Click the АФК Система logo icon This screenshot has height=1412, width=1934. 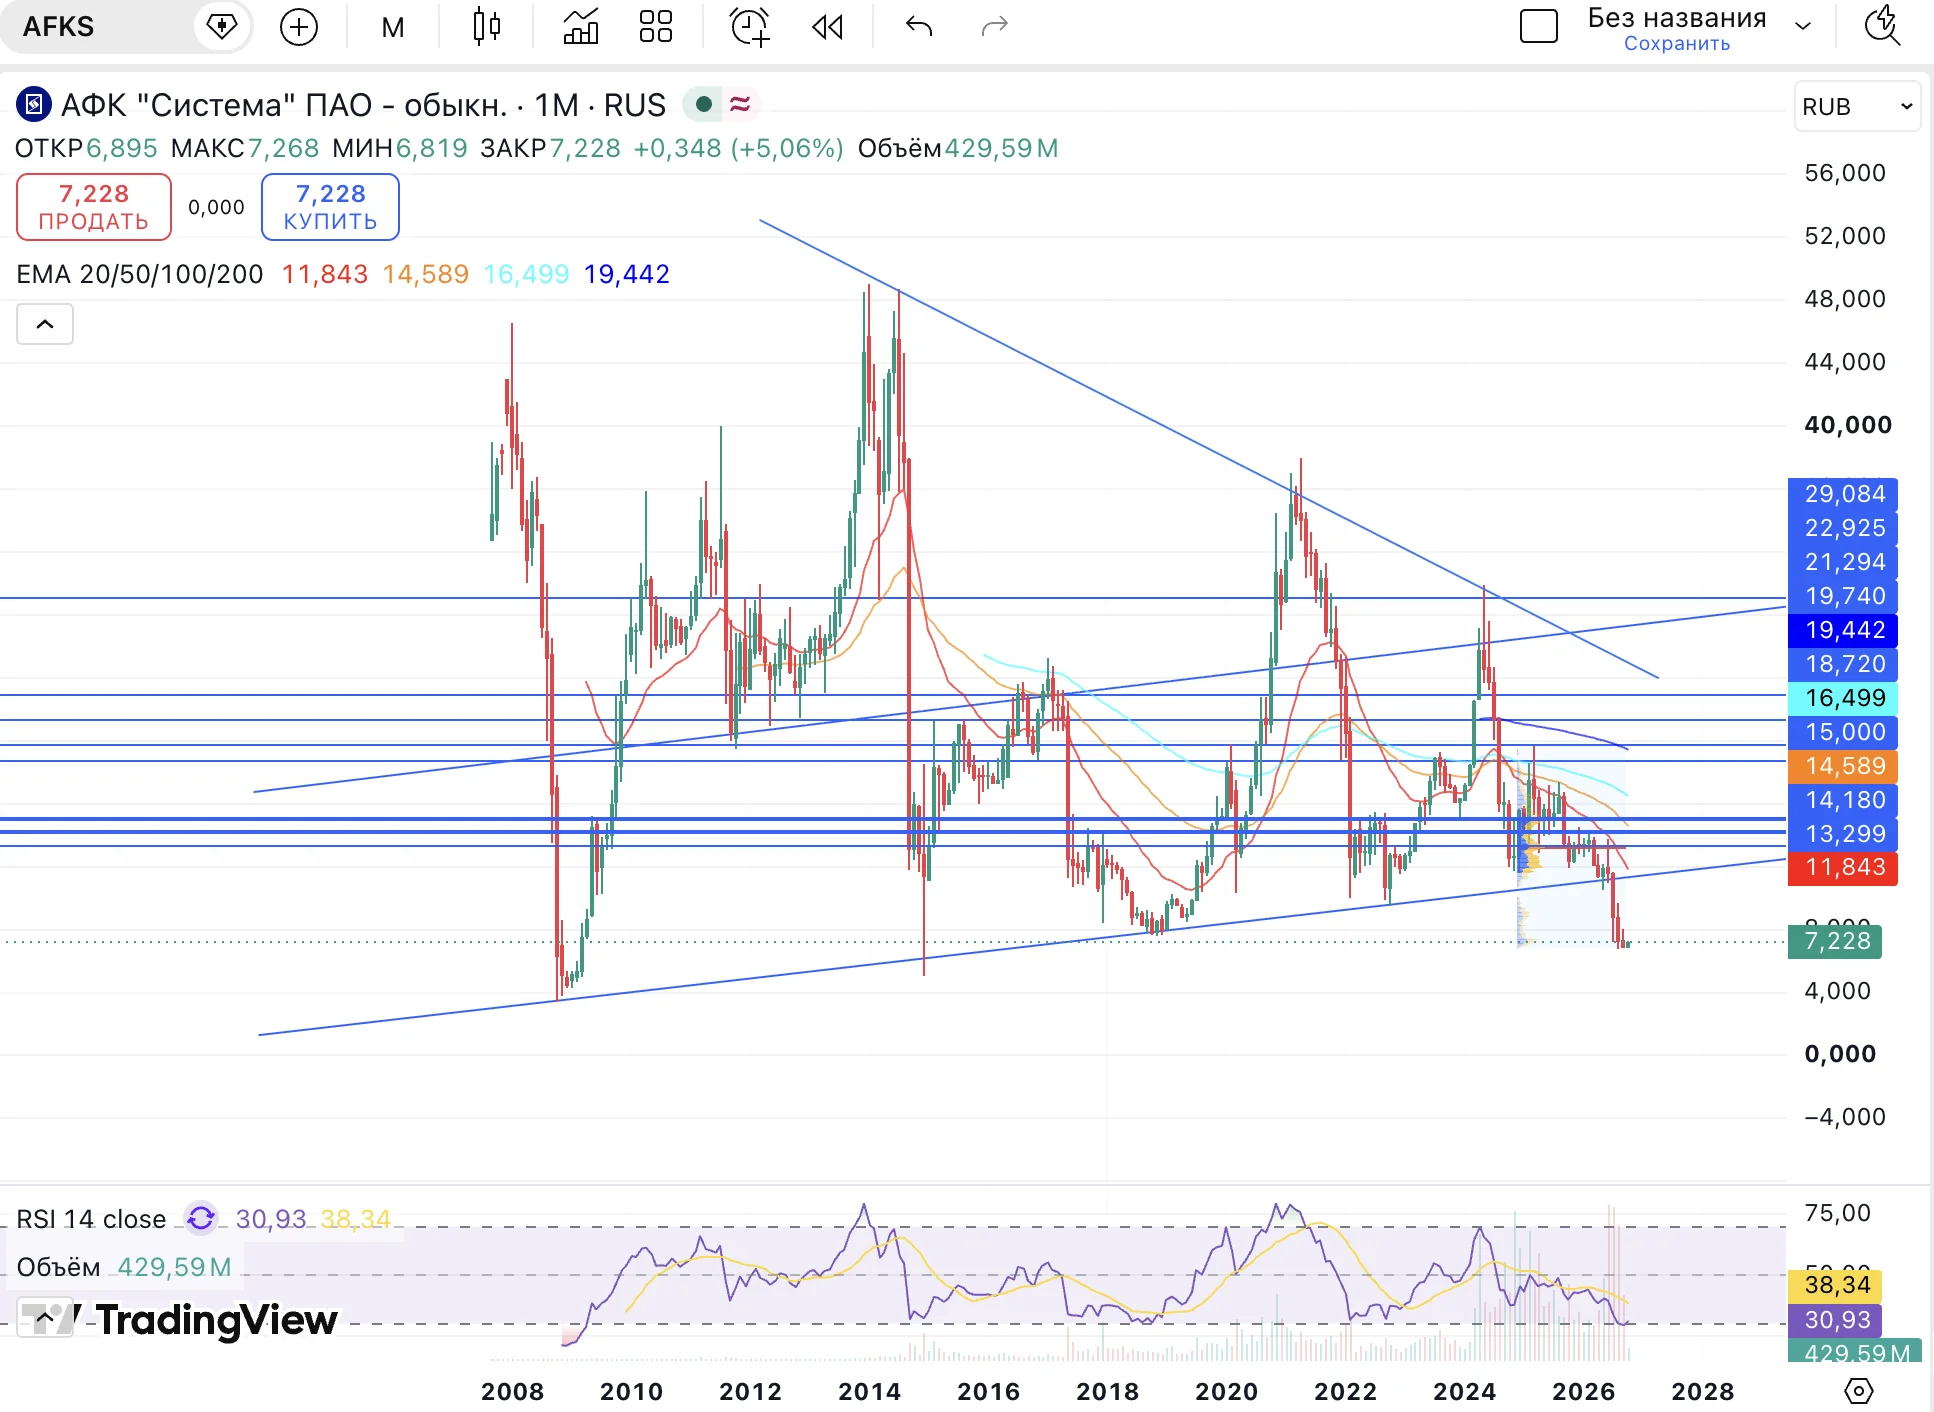pos(34,104)
